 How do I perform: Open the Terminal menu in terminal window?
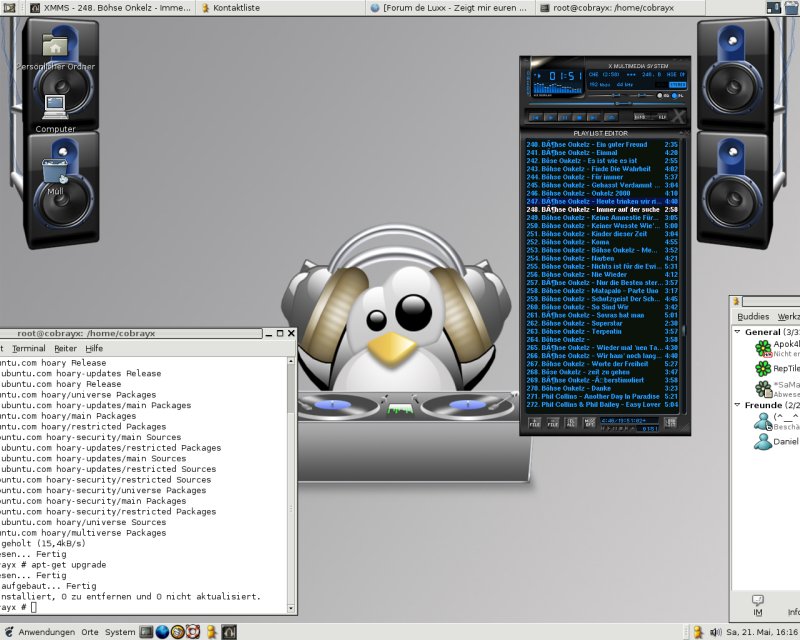(29, 348)
